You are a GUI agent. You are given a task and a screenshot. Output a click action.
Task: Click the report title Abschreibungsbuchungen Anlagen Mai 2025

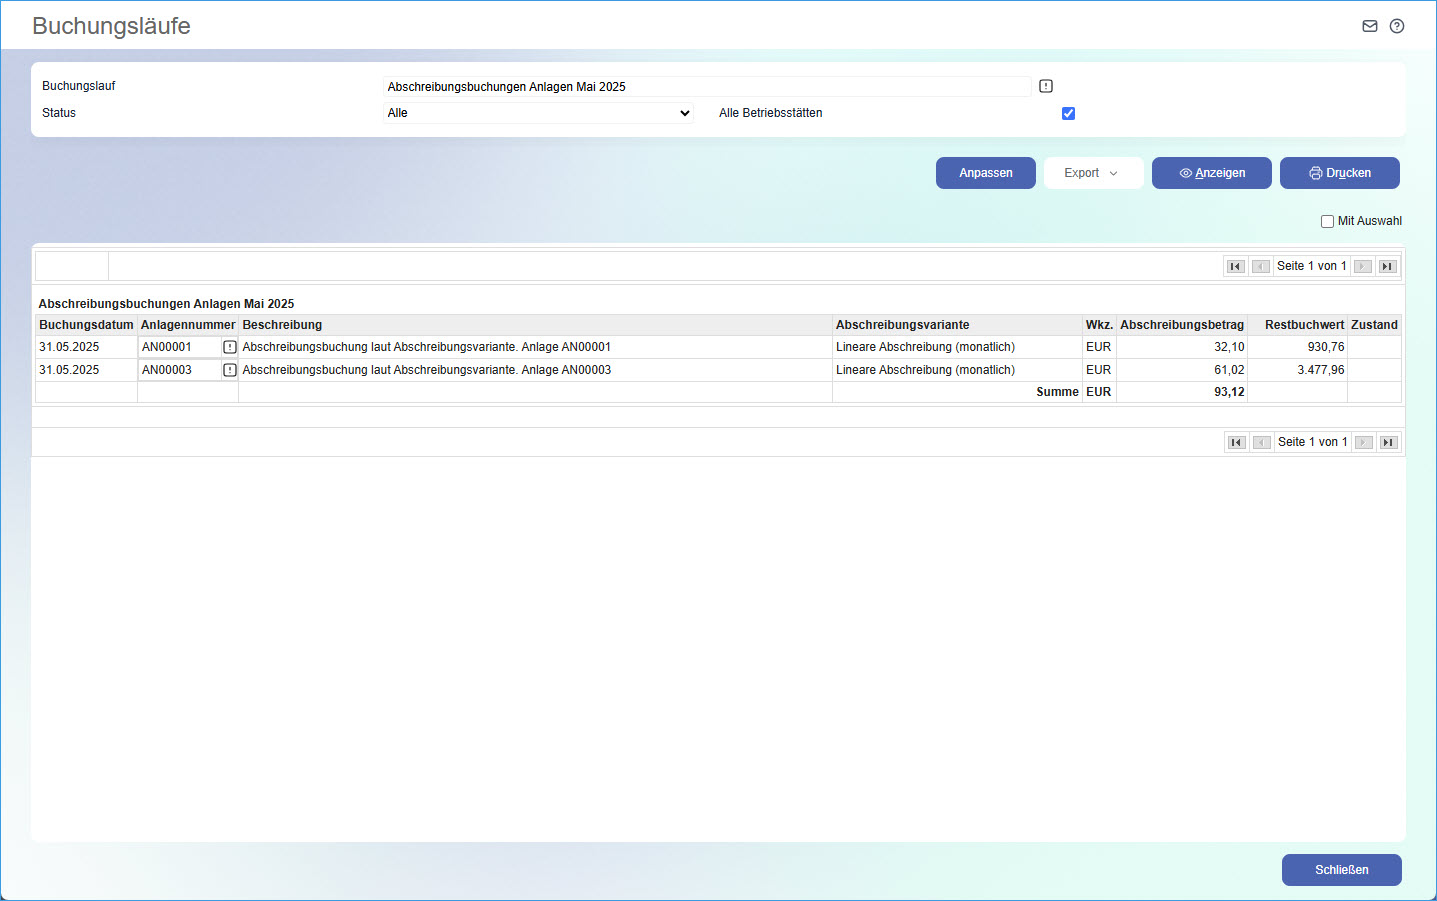[x=166, y=304]
